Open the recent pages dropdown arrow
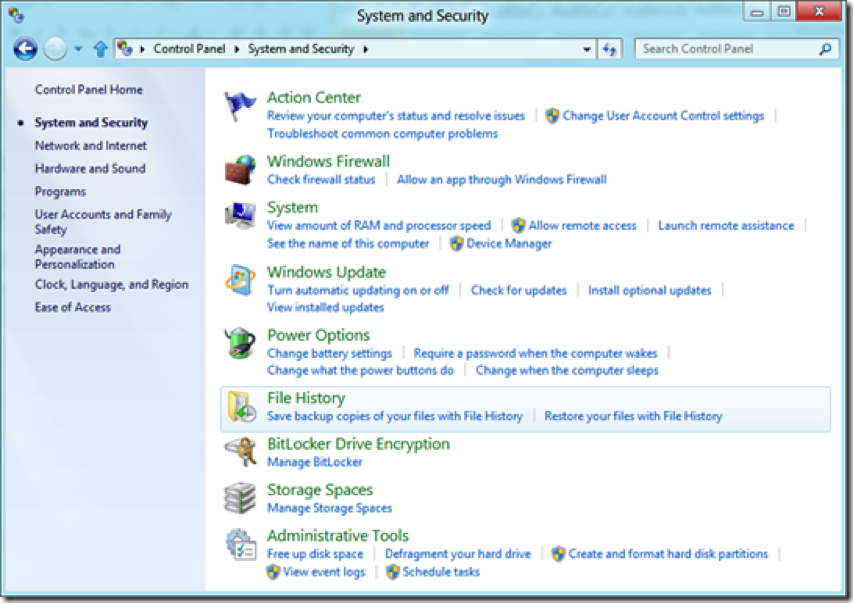The image size is (854, 604). point(79,50)
